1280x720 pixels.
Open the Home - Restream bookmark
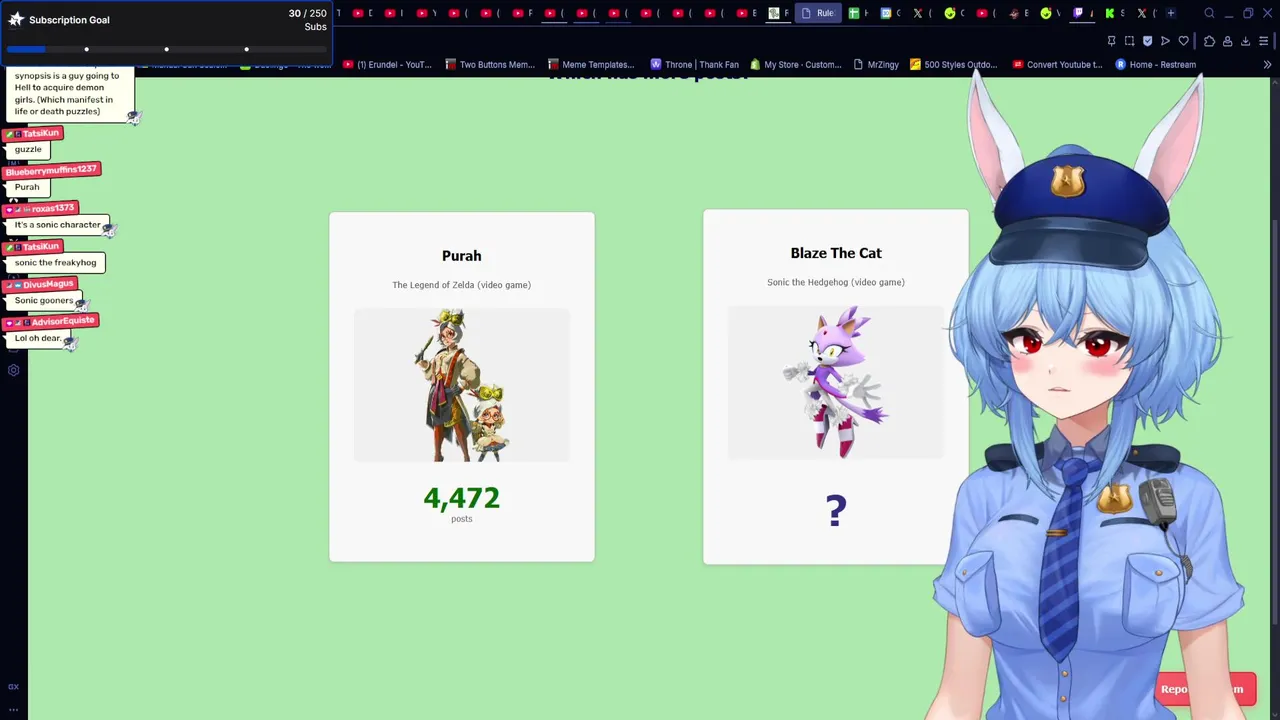(1155, 64)
